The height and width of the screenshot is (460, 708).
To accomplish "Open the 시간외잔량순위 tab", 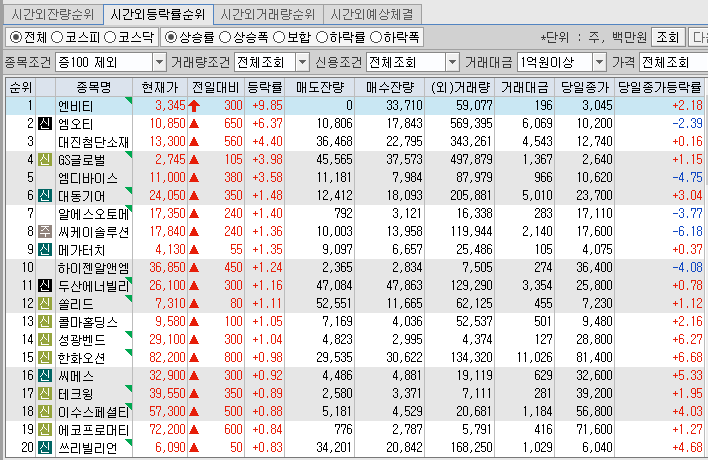I will (52, 14).
